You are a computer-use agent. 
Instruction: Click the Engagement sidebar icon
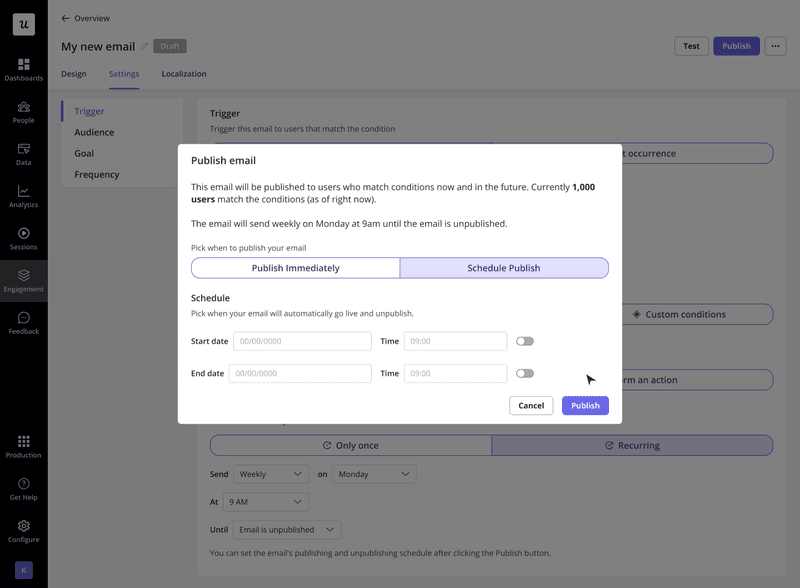coord(23,280)
